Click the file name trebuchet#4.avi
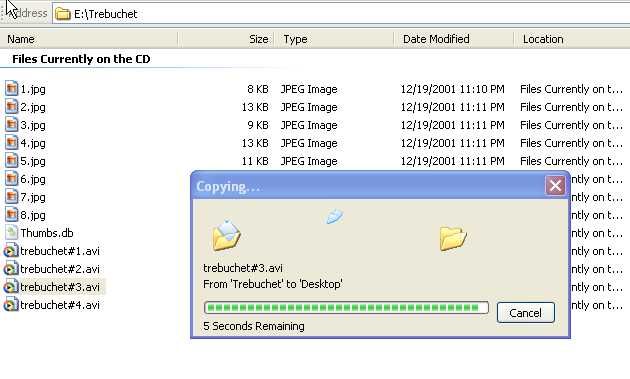The image size is (630, 379). (x=60, y=305)
